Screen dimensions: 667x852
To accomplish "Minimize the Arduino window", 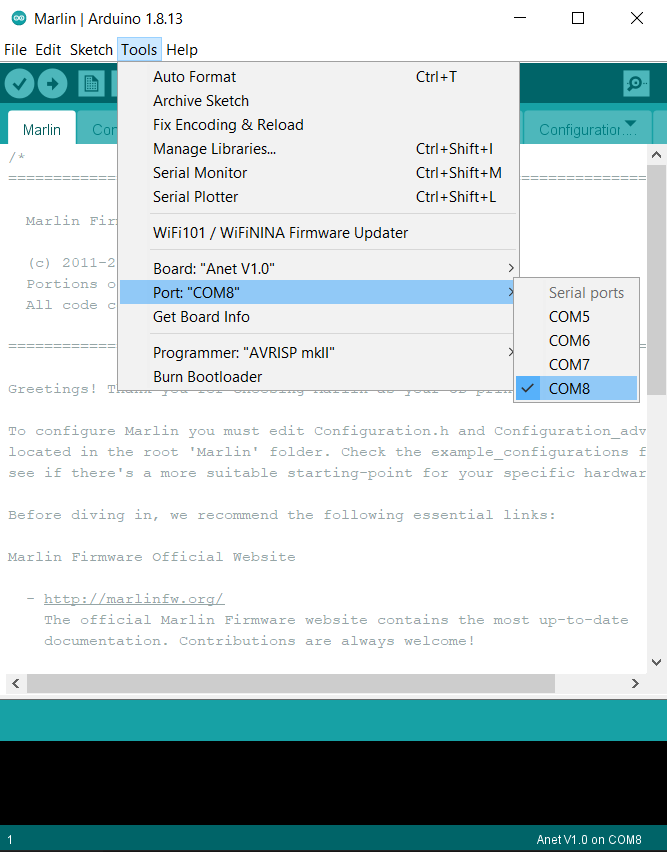I will [x=520, y=18].
